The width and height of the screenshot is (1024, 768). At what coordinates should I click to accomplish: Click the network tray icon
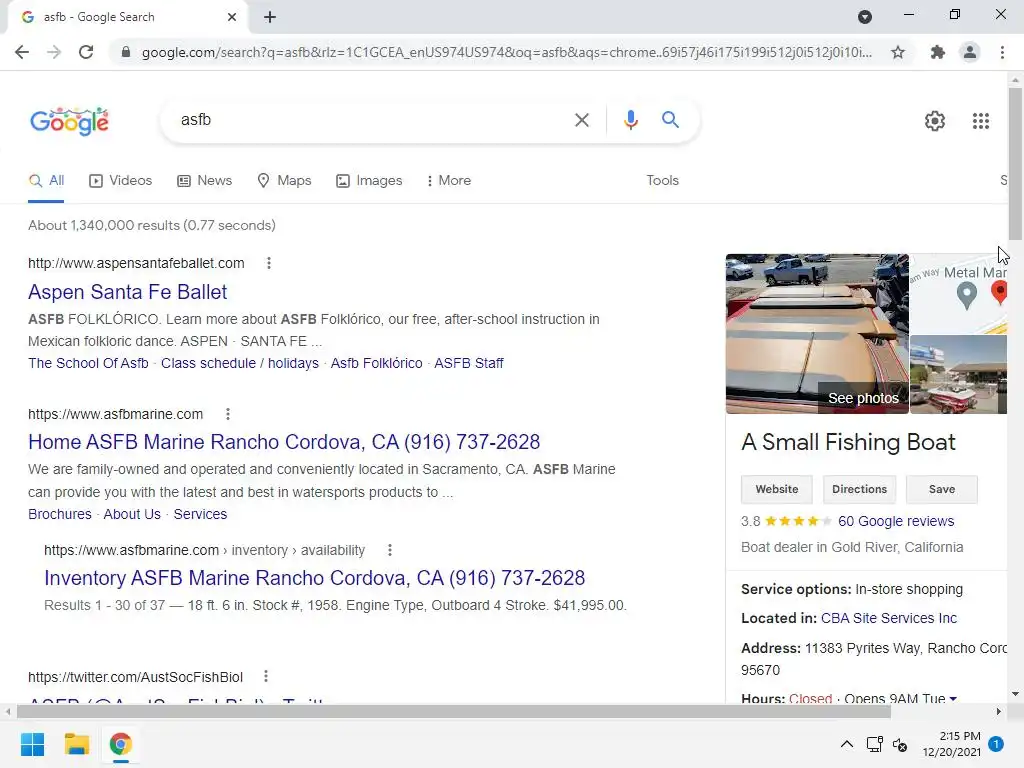(874, 744)
